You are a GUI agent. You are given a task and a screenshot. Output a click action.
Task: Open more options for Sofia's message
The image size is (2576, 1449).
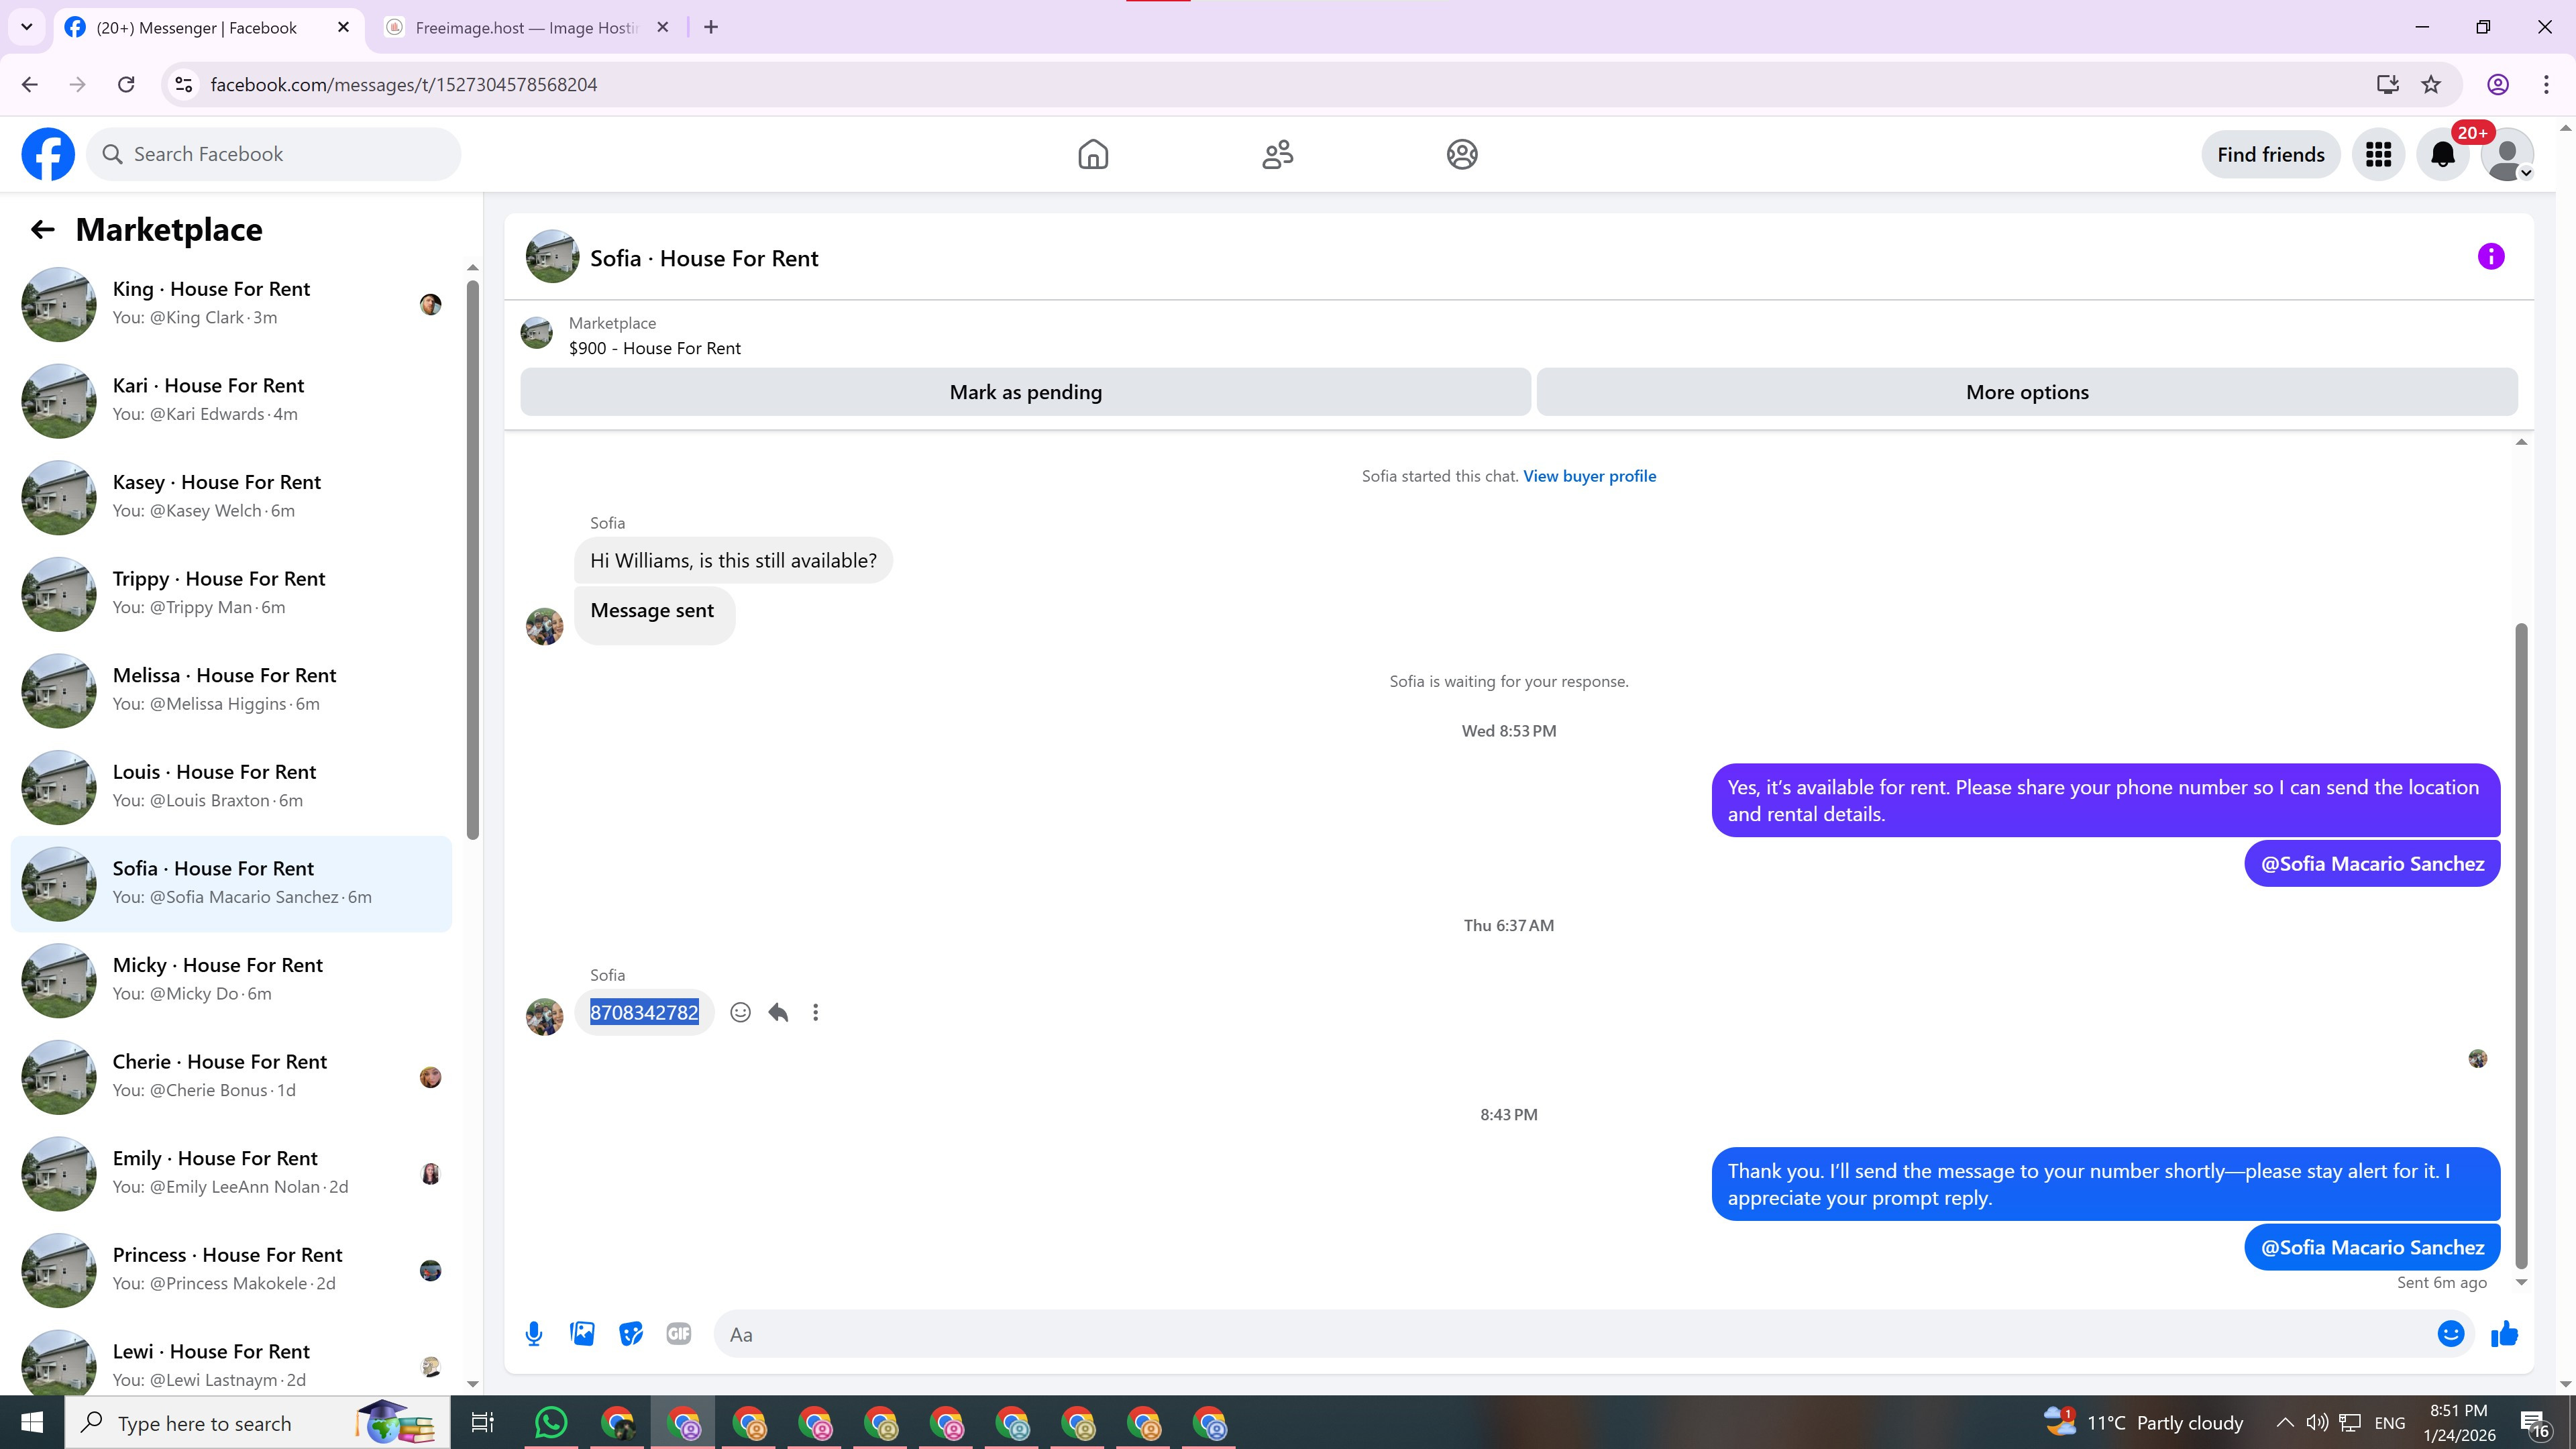pyautogui.click(x=816, y=1012)
